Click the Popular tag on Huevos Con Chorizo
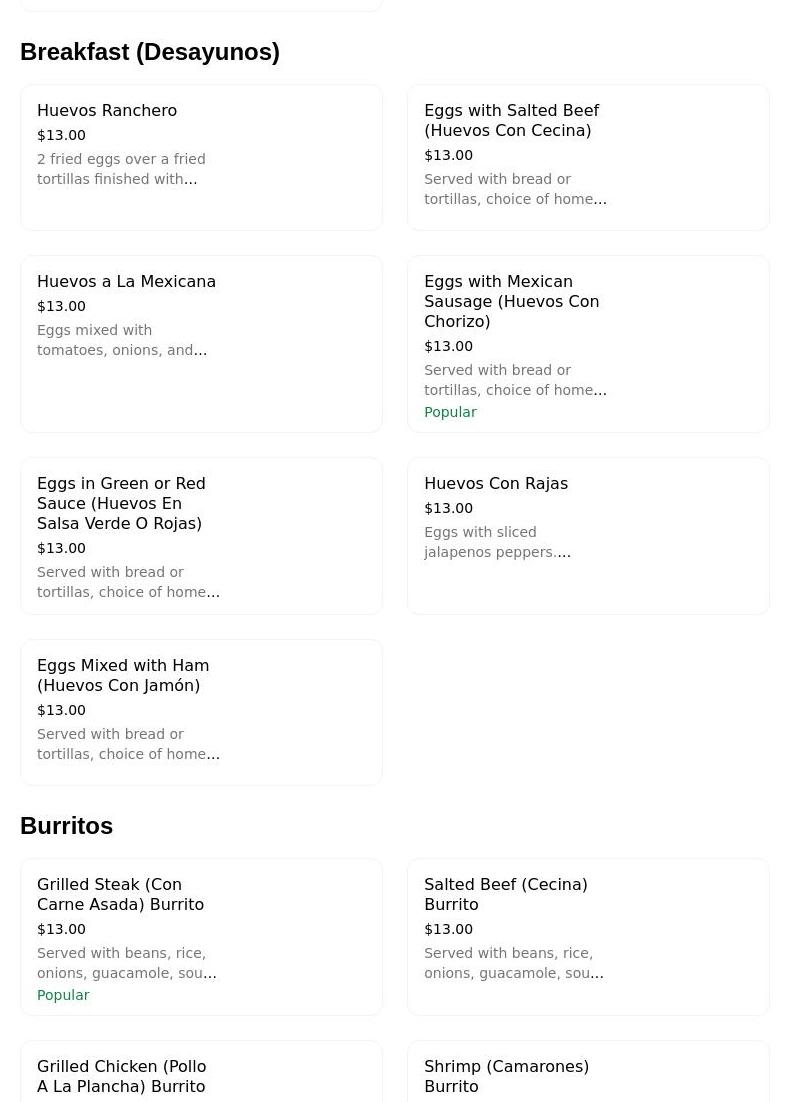Image resolution: width=804 pixels, height=1102 pixels. click(x=450, y=412)
